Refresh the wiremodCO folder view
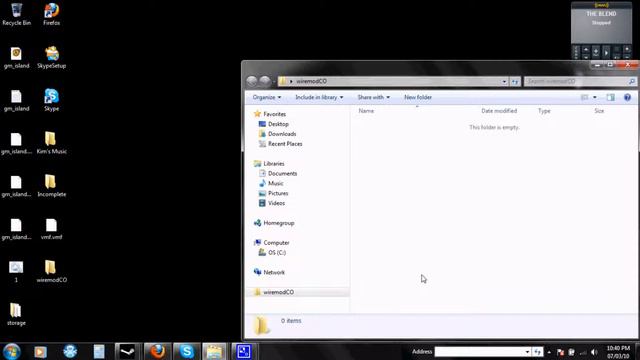 coord(515,81)
